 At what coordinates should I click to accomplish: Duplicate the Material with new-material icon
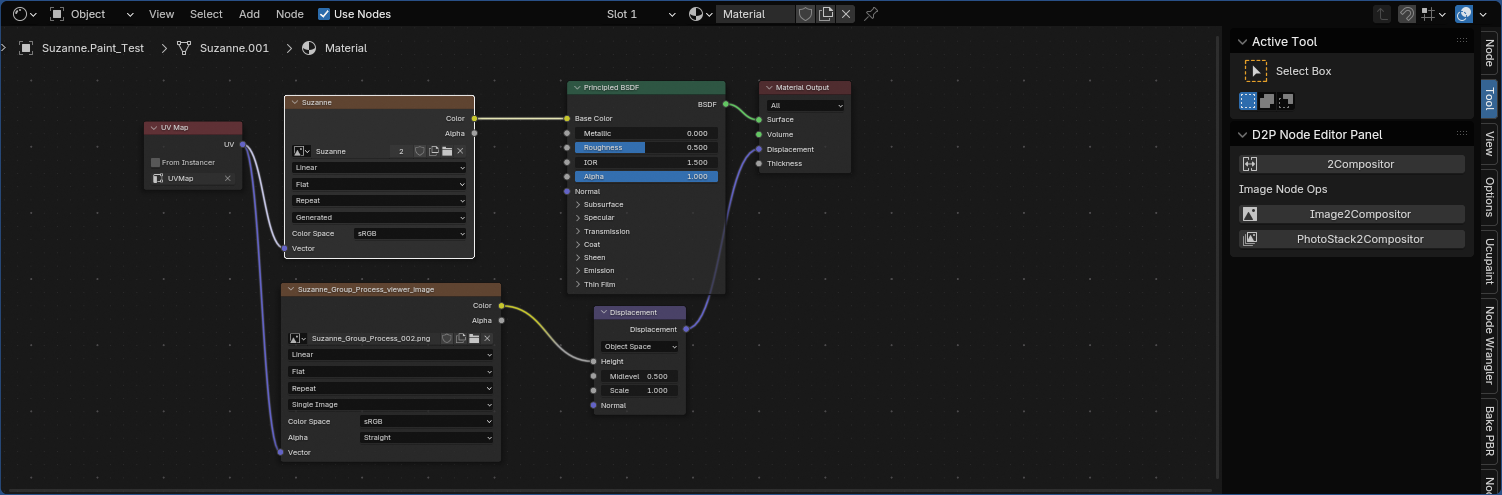[x=826, y=14]
